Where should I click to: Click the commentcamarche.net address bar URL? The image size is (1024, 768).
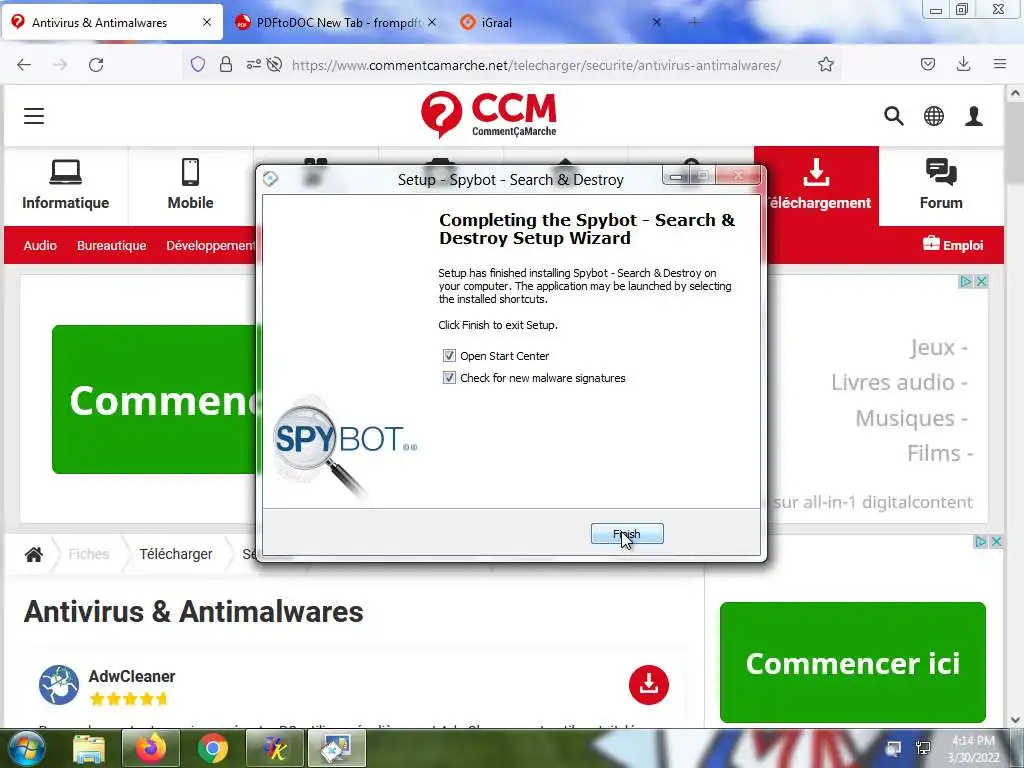(536, 65)
